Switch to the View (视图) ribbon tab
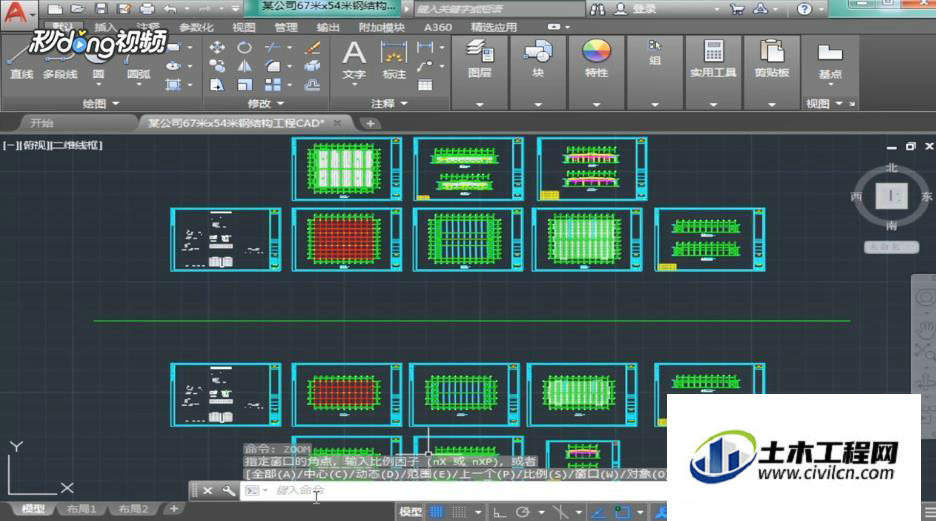This screenshot has height=521, width=936. (x=244, y=27)
